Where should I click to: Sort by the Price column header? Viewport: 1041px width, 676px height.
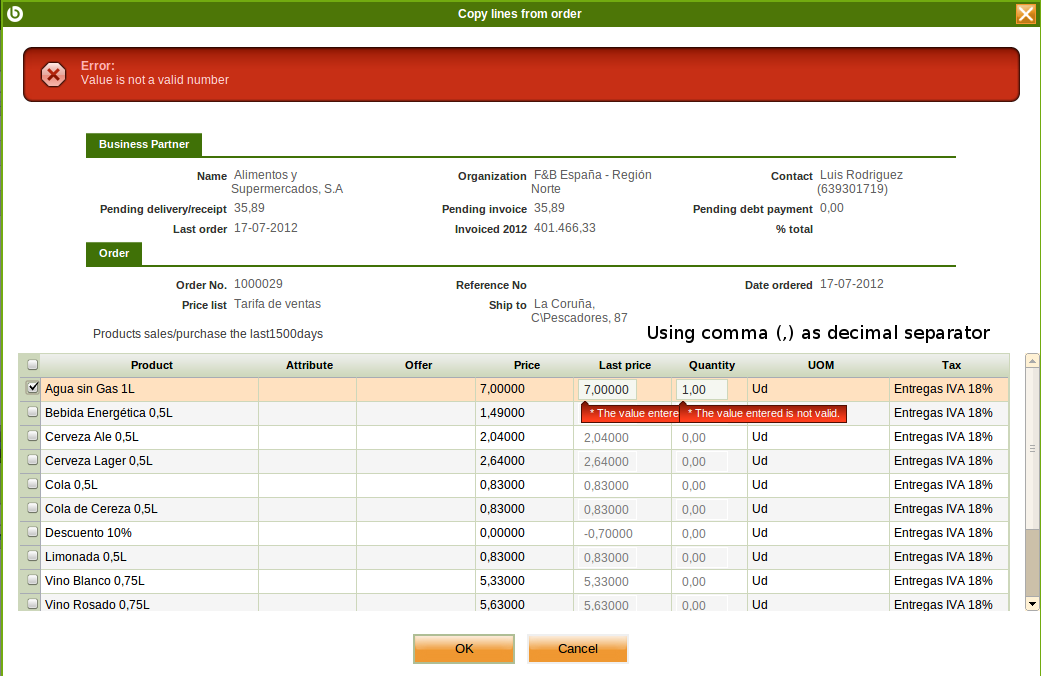click(x=526, y=365)
